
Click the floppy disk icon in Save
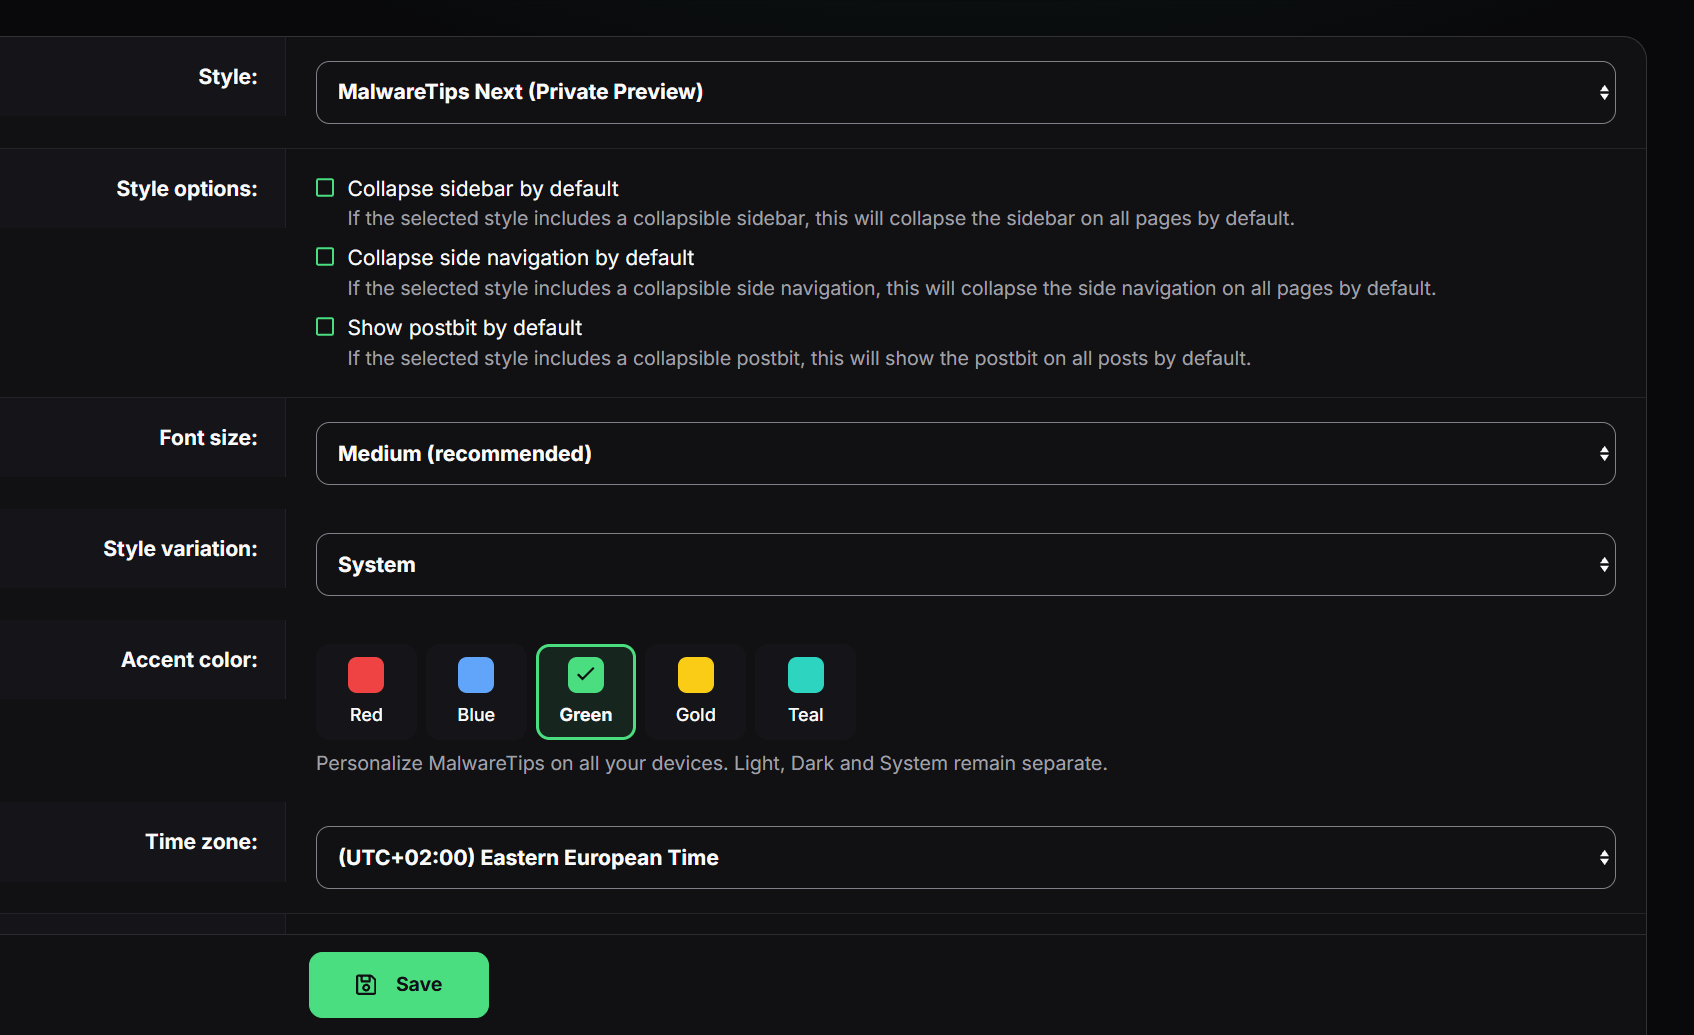(366, 985)
